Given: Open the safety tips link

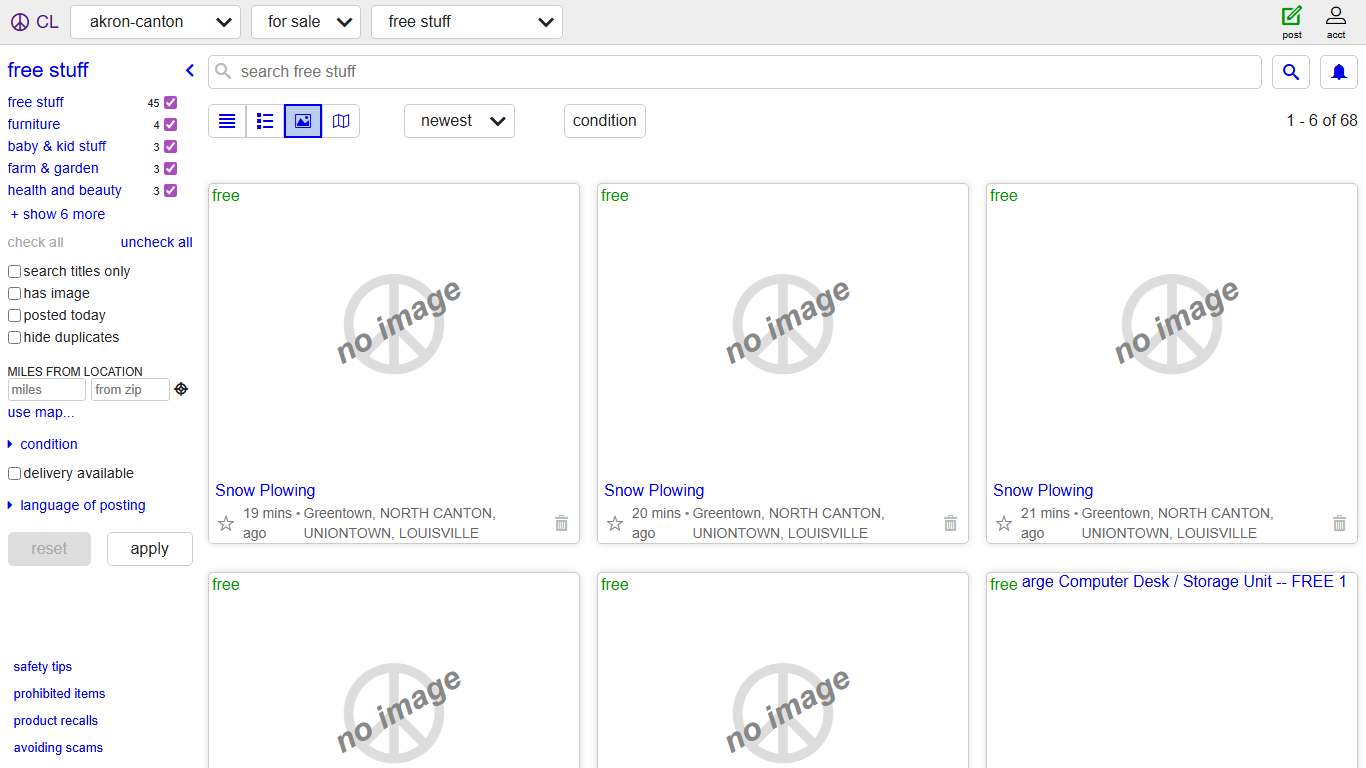Looking at the screenshot, I should 43,667.
